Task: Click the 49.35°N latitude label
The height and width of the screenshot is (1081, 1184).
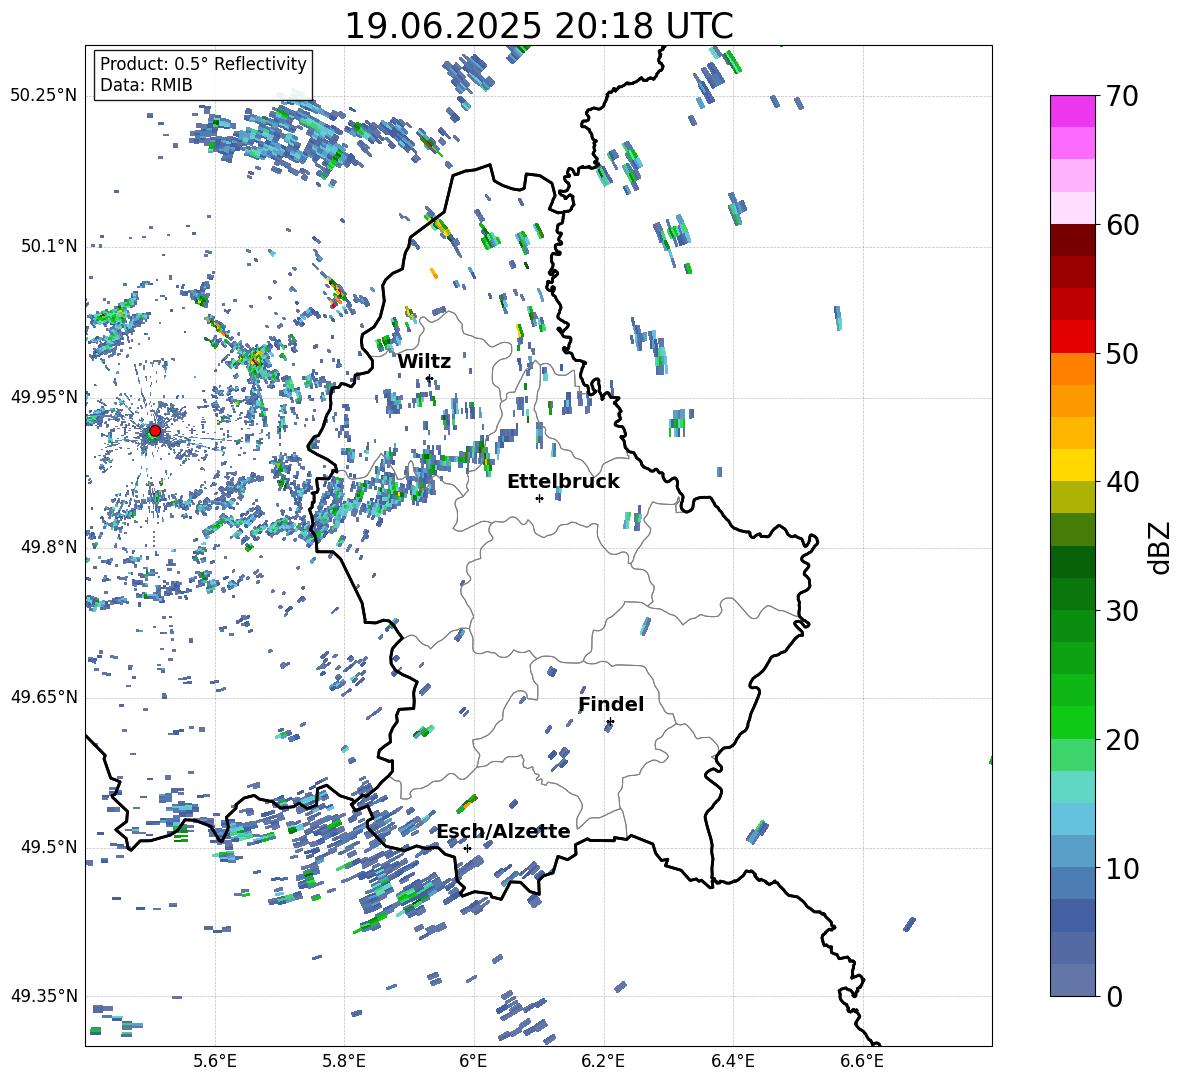Action: point(44,996)
